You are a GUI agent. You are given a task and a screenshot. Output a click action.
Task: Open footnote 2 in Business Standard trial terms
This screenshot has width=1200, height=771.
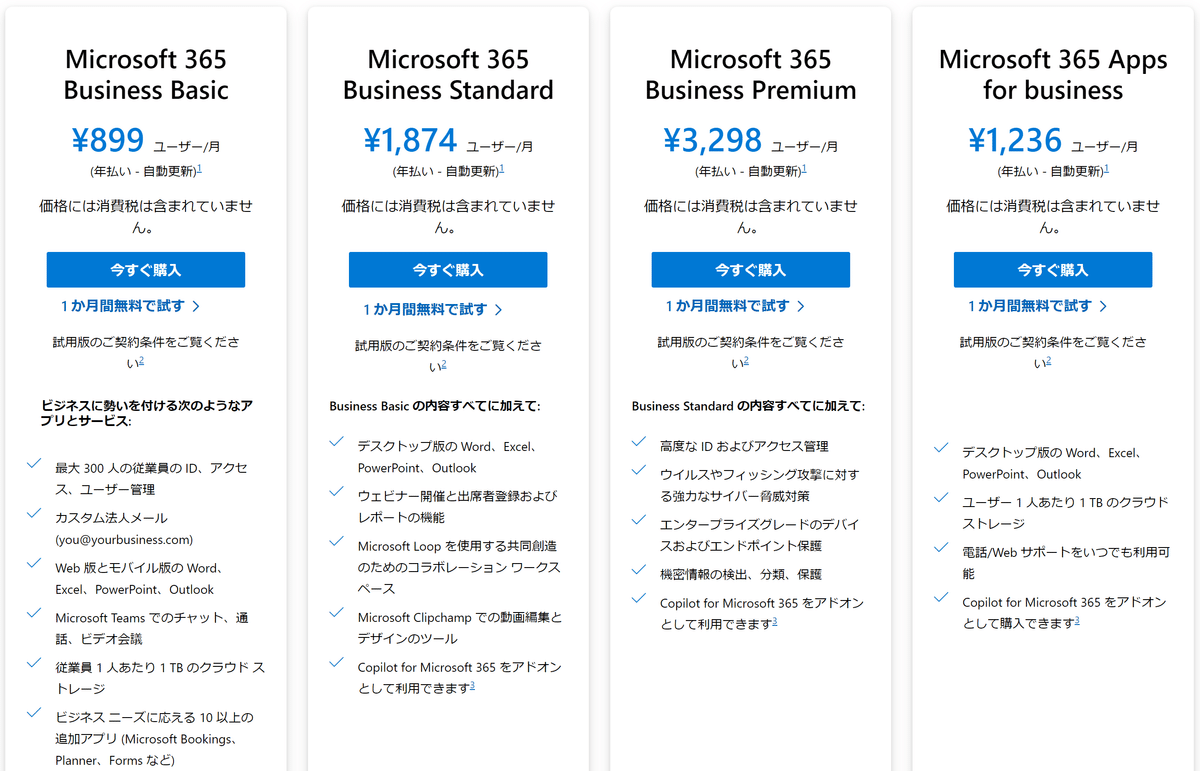(444, 364)
